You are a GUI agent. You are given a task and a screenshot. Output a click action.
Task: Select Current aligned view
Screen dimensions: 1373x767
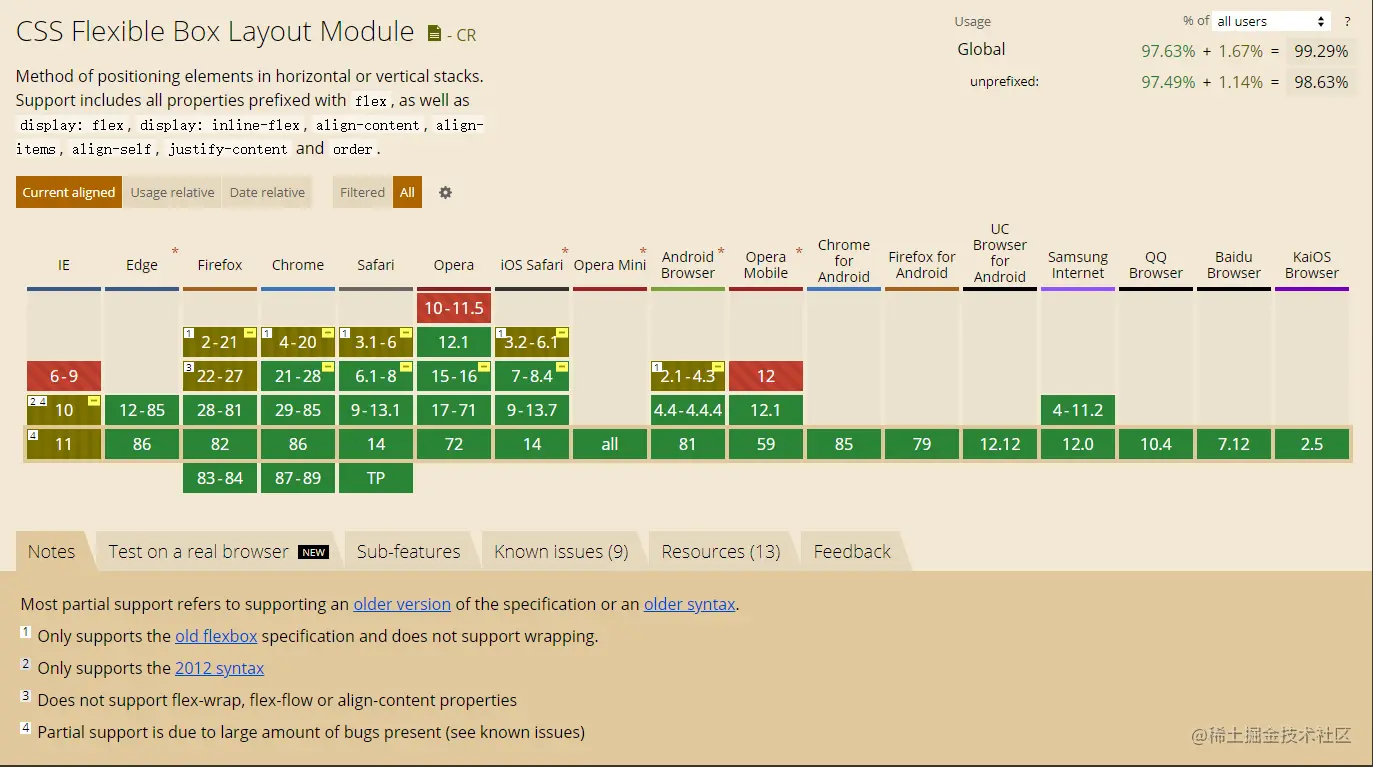coord(69,193)
